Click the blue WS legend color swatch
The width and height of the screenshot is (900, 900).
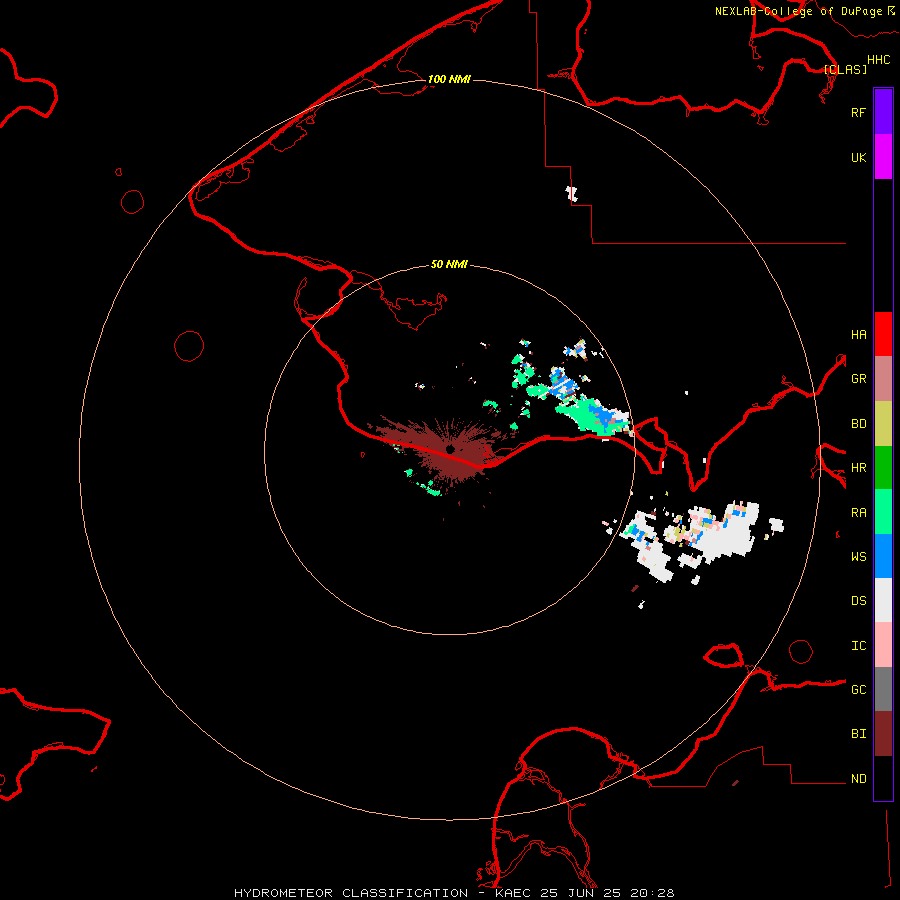[883, 556]
